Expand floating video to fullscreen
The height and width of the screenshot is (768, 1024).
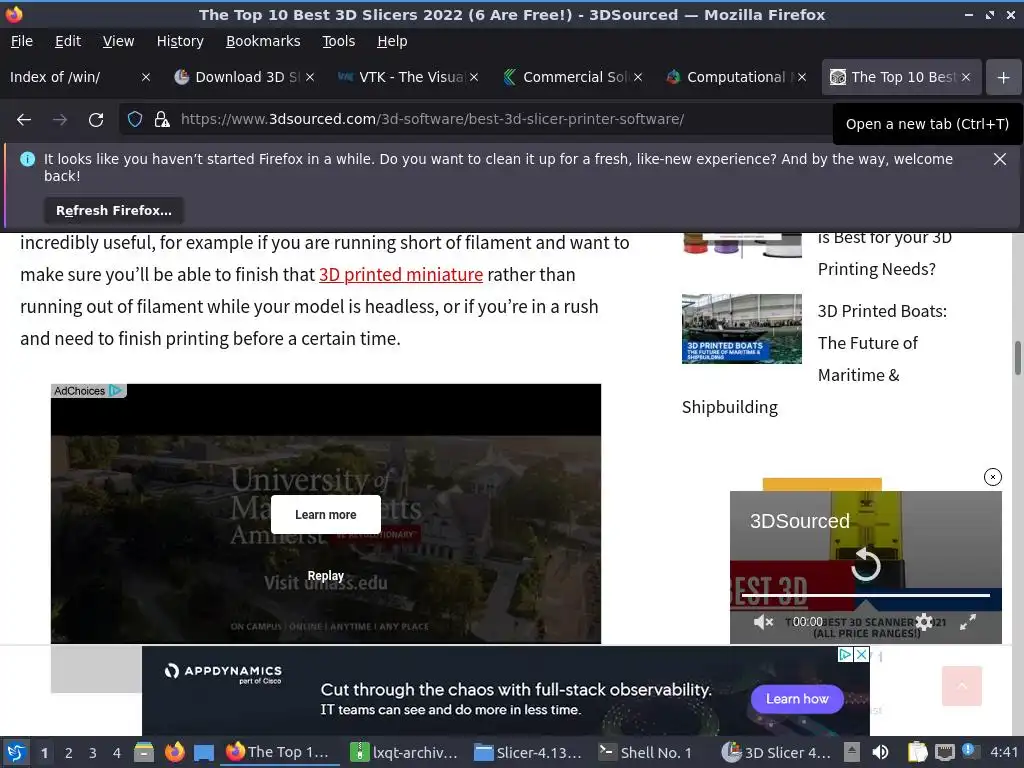coord(967,622)
